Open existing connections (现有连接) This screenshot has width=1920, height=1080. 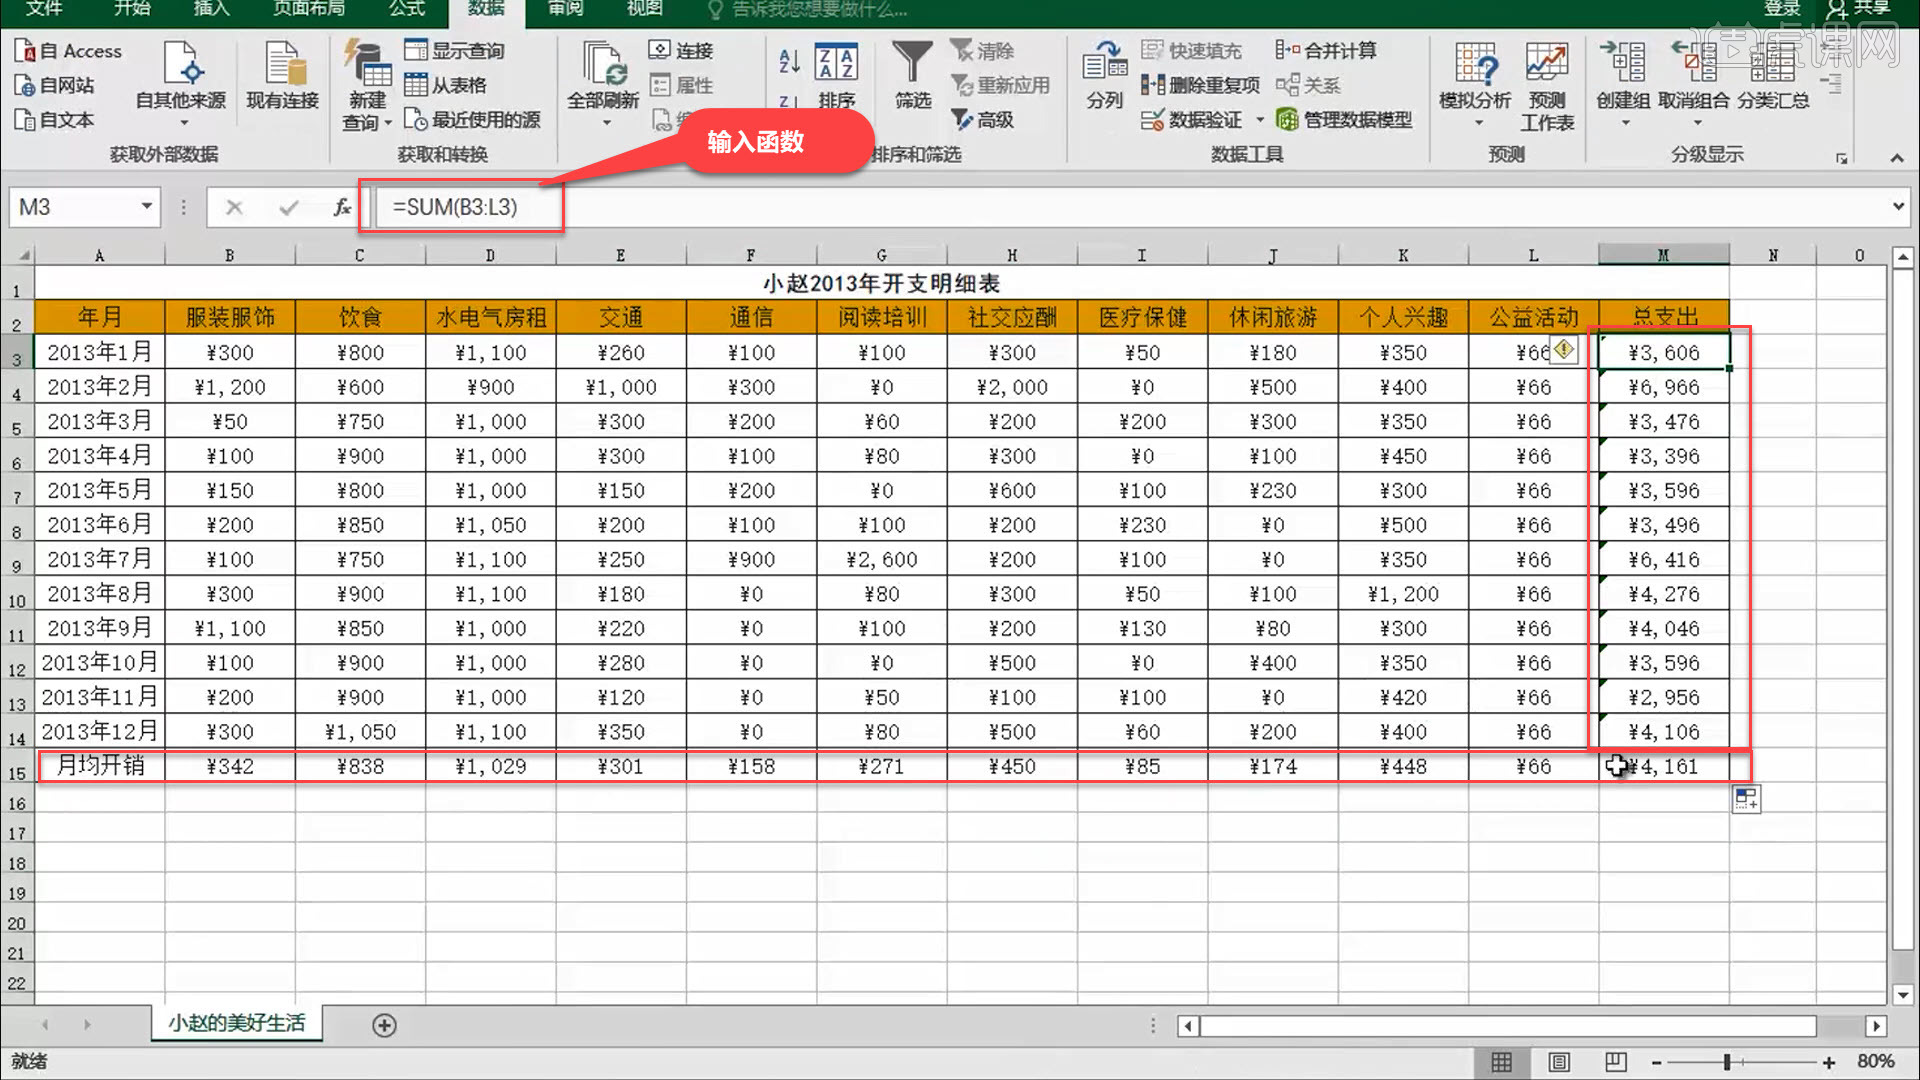282,78
